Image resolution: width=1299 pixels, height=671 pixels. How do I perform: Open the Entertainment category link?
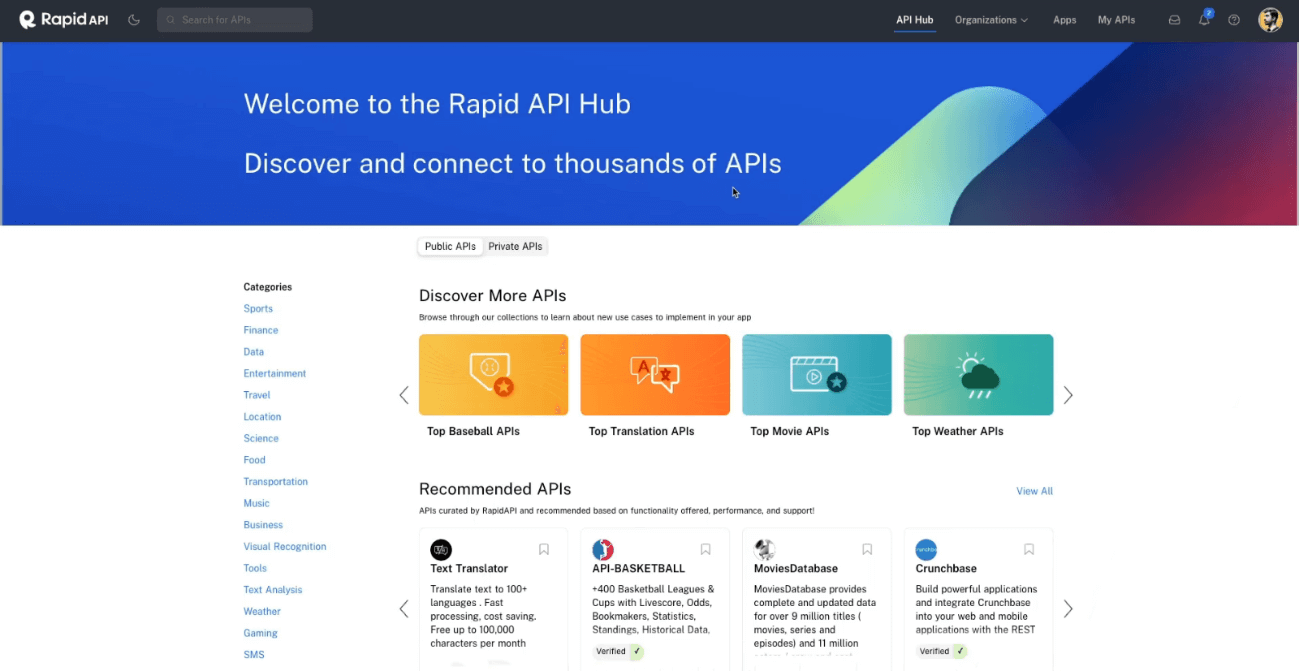click(275, 373)
